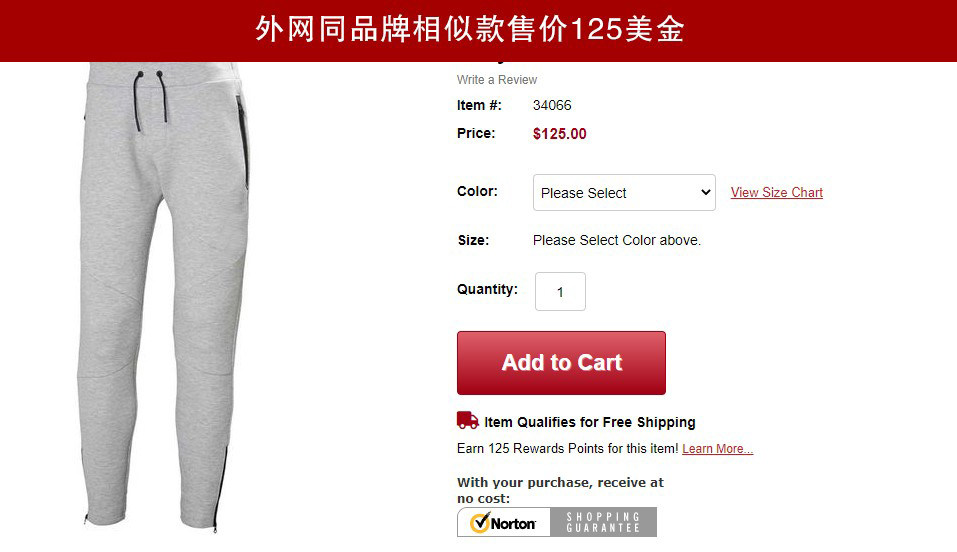
Task: Focus the Quantity input field
Action: pyautogui.click(x=560, y=291)
